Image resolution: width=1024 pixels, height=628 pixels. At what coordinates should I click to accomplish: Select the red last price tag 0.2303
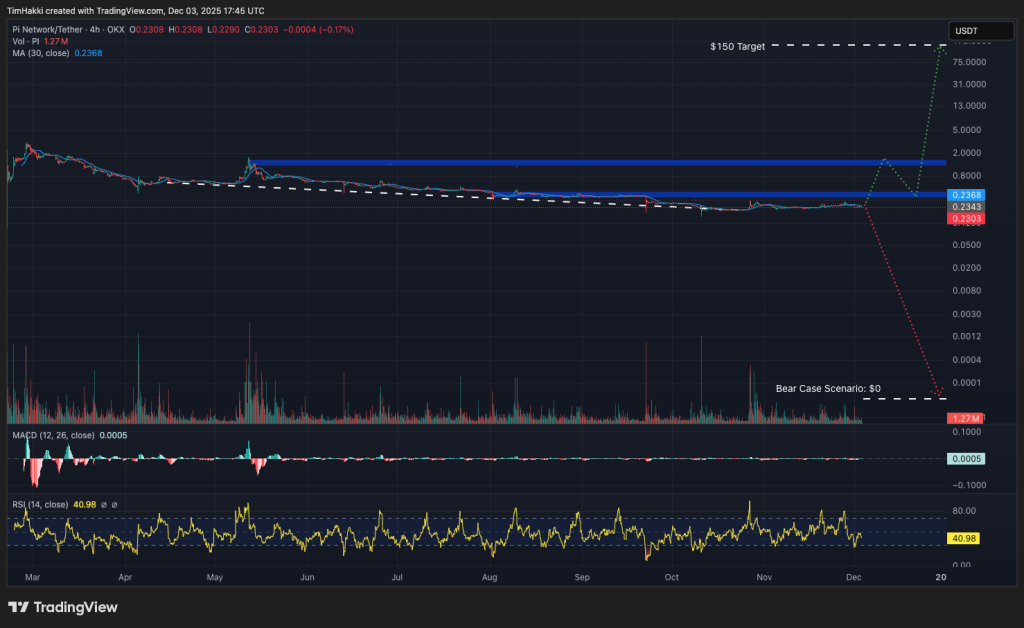click(x=967, y=218)
